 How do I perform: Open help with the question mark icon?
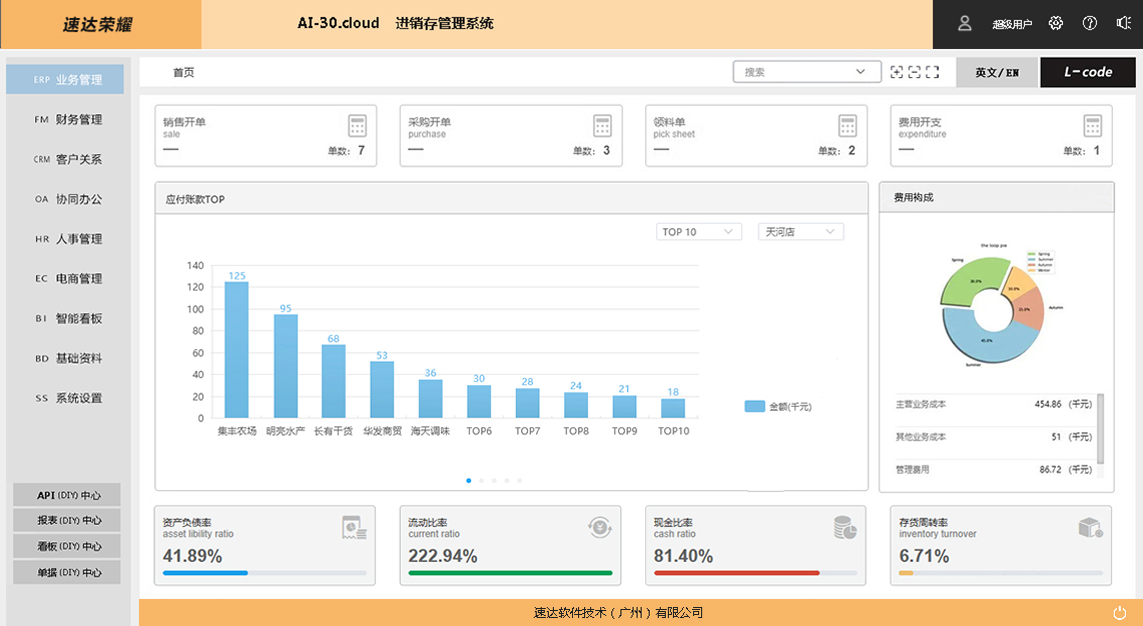1090,23
